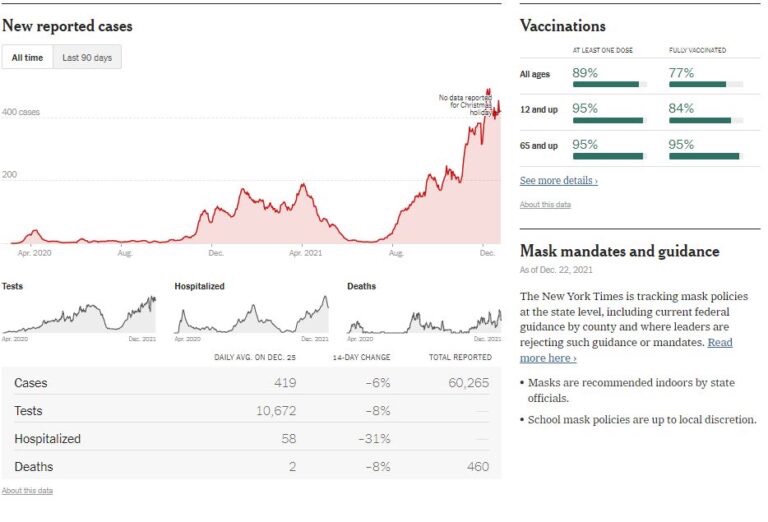Select the All time tab
The image size is (768, 522).
(27, 58)
